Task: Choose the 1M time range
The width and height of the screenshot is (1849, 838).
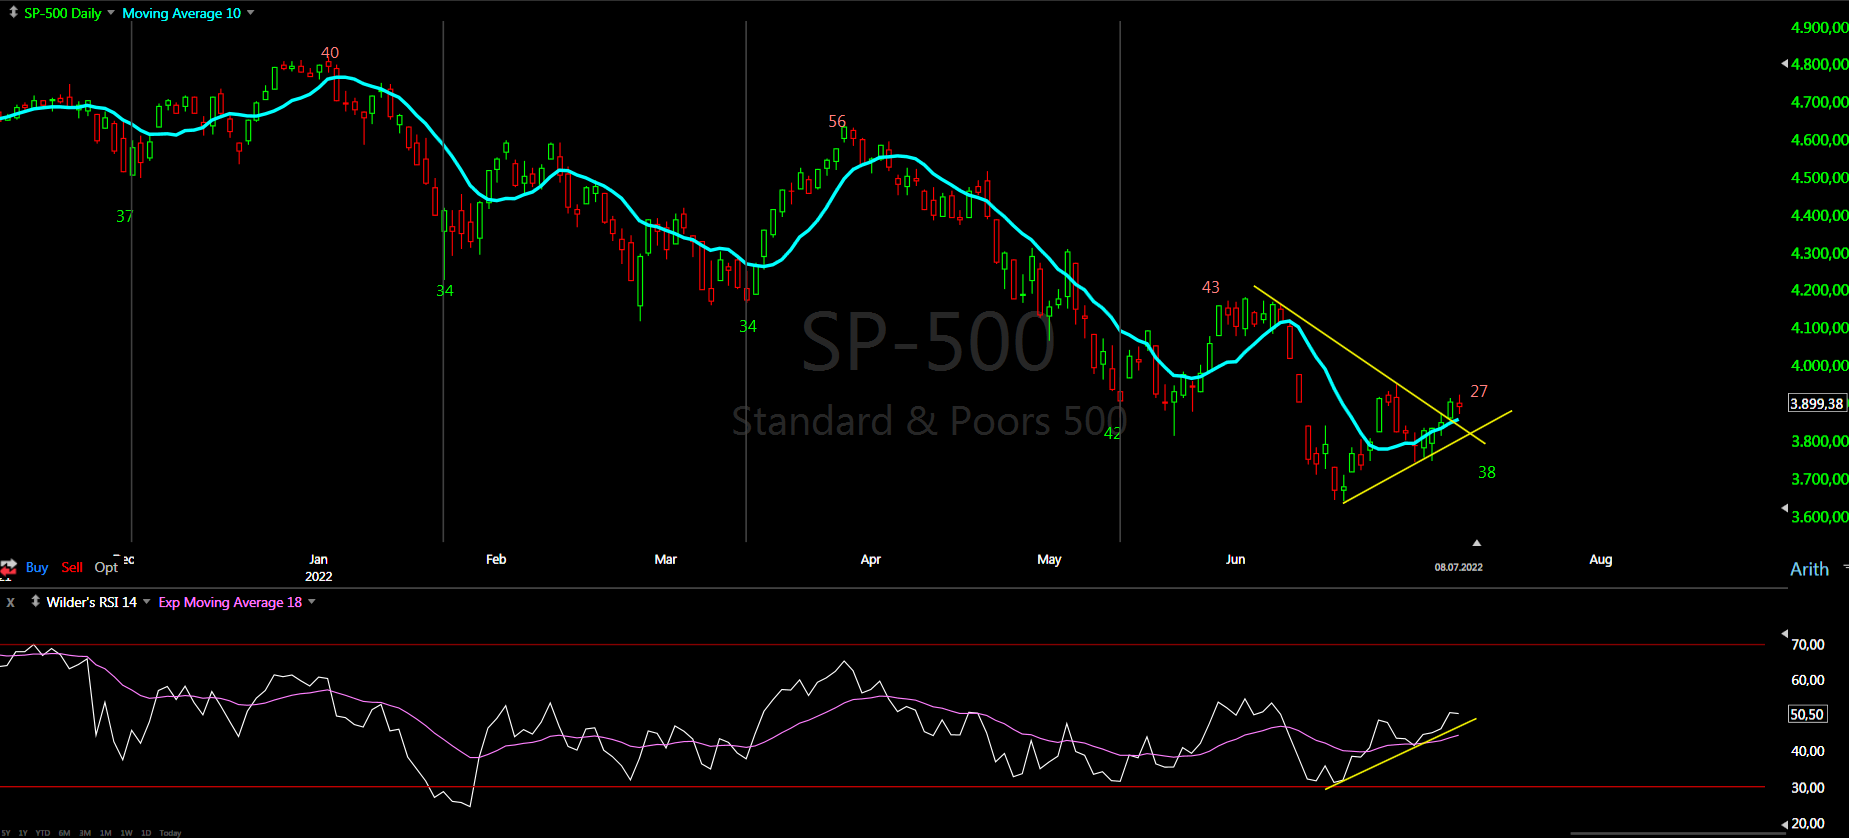Action: (x=105, y=833)
